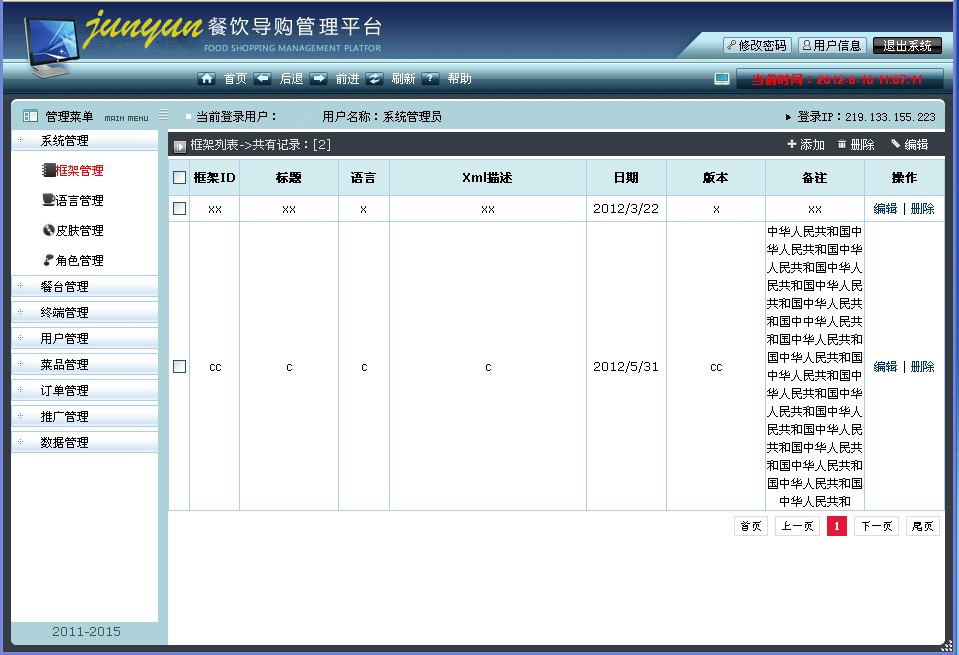The image size is (959, 655).
Task: Click 编辑 link for row xx
Action: [885, 209]
